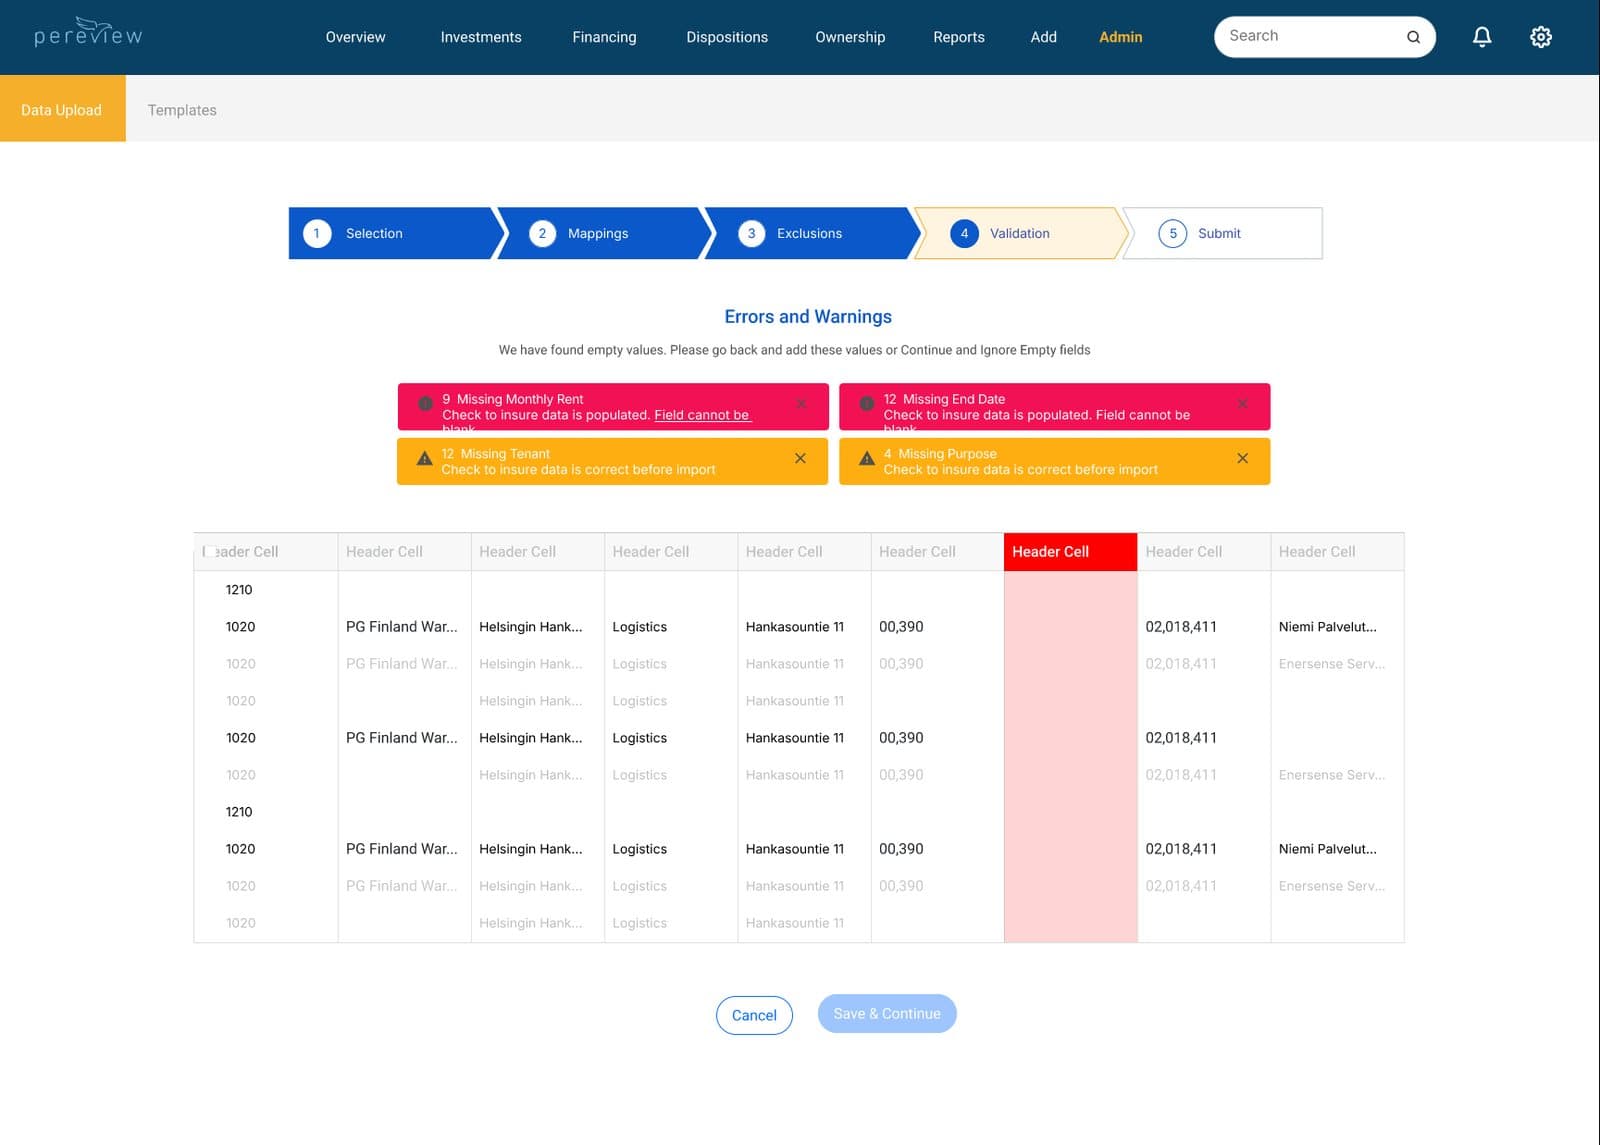
Task: Open the Reports menu
Action: click(x=959, y=37)
